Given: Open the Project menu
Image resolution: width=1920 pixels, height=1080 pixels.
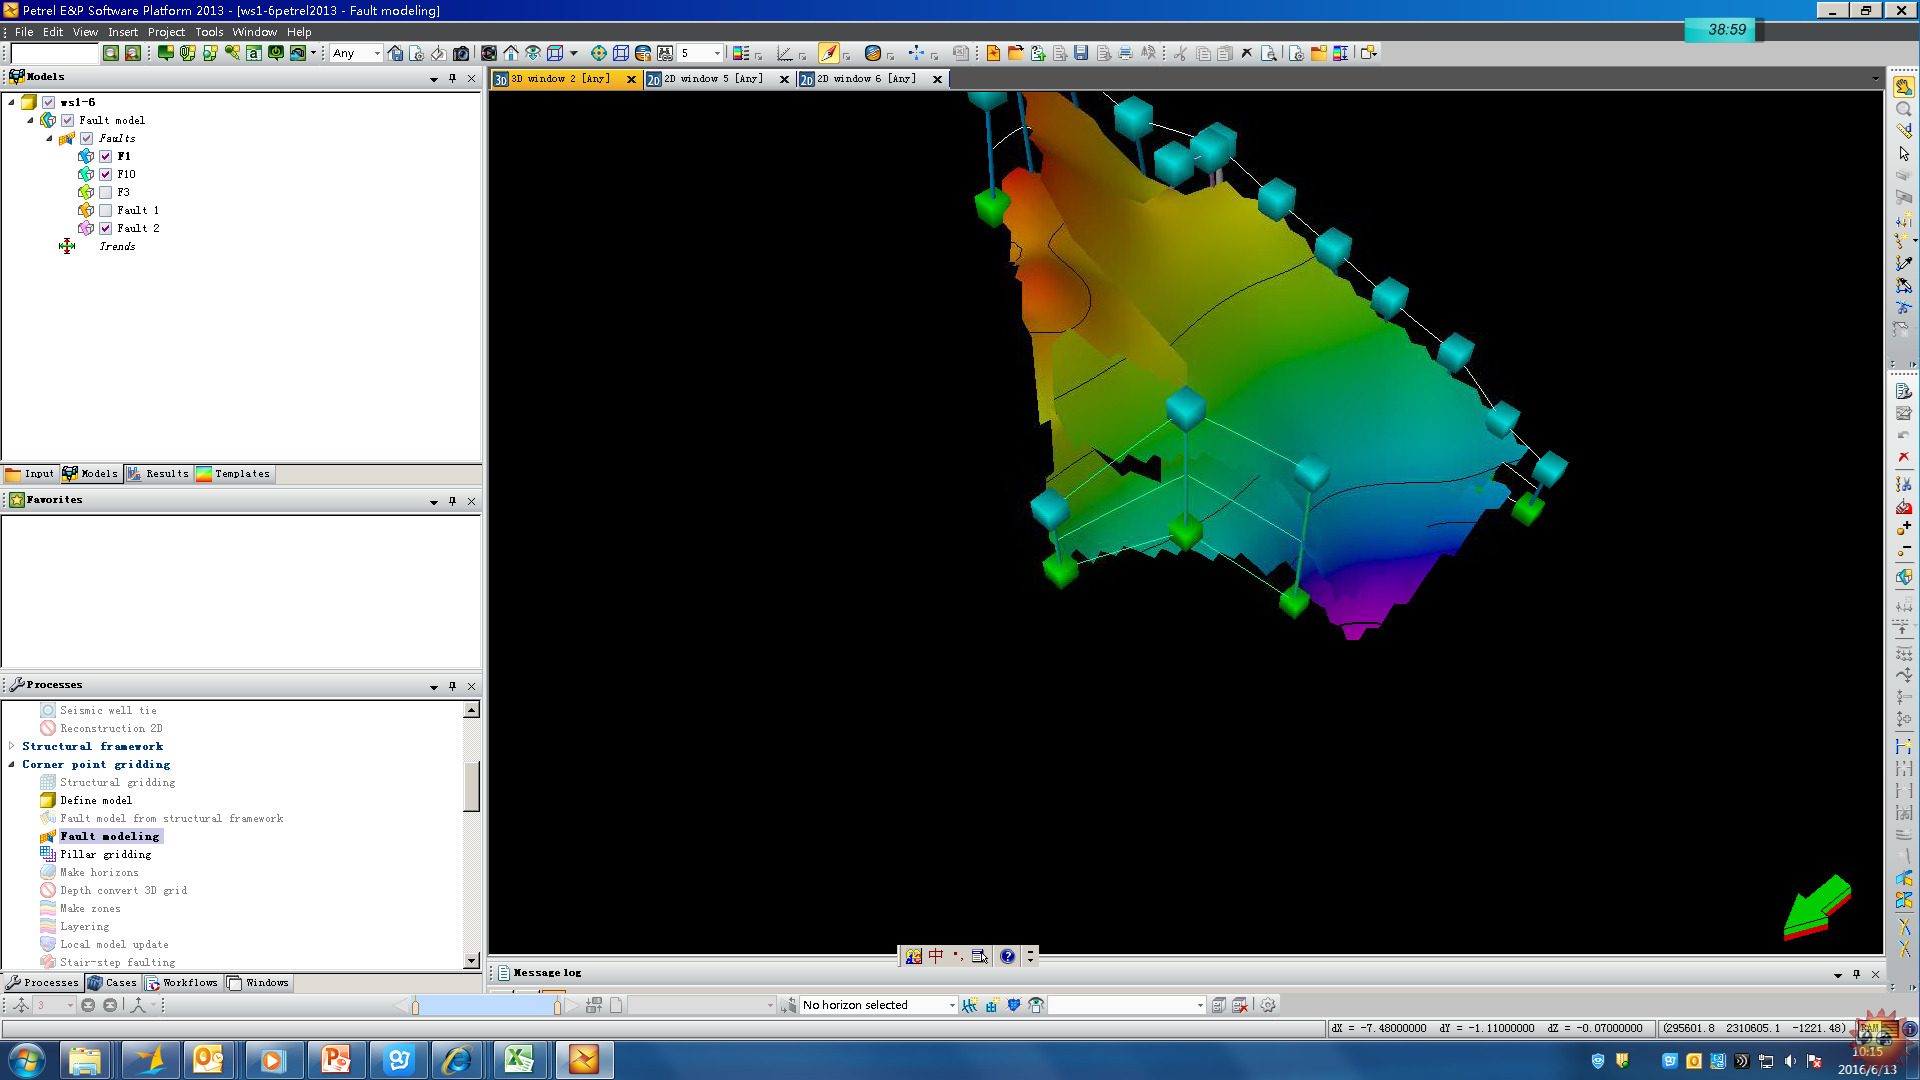Looking at the screenshot, I should tap(166, 32).
